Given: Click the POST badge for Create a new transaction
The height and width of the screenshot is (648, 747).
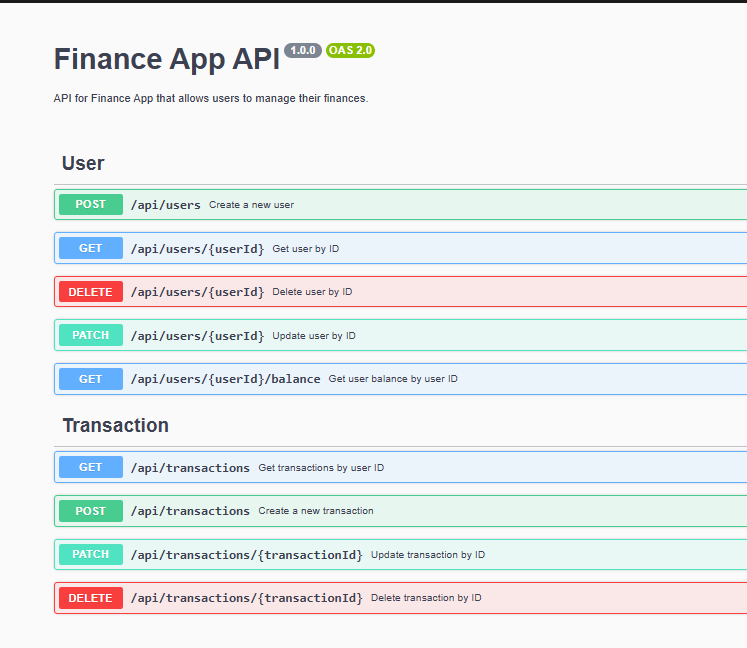Looking at the screenshot, I should pos(91,511).
